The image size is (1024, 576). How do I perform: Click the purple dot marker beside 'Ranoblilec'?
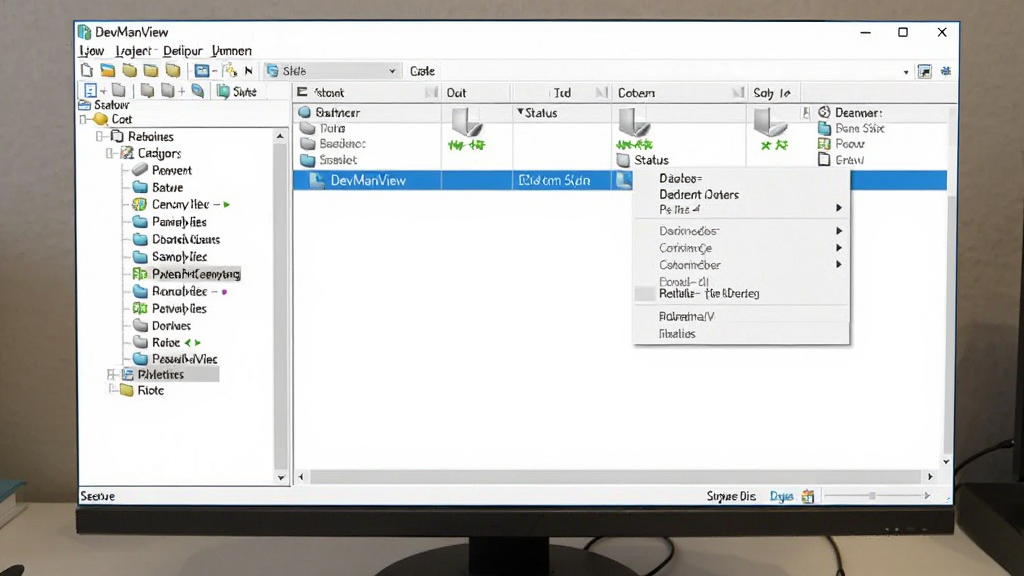point(224,292)
